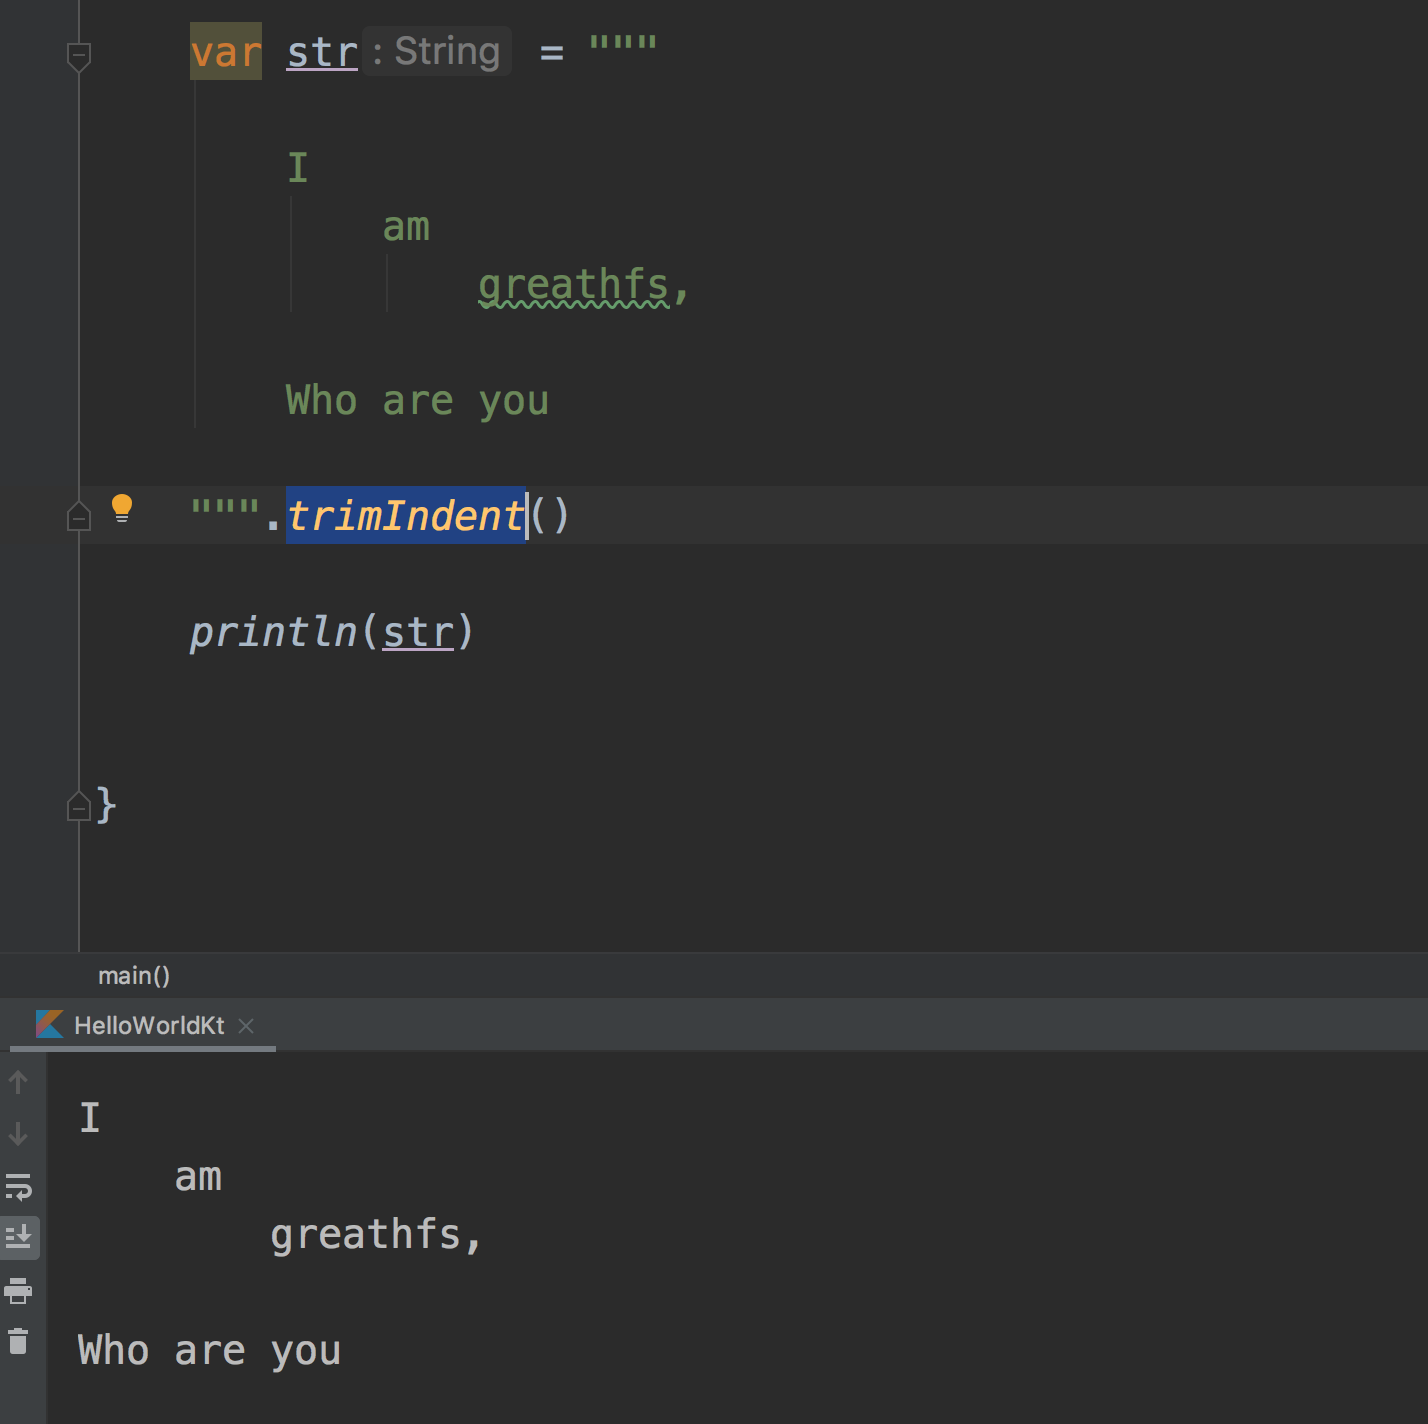
Task: Click the Kotlin icon on HelloWorldKt tab
Action: pyautogui.click(x=50, y=1024)
